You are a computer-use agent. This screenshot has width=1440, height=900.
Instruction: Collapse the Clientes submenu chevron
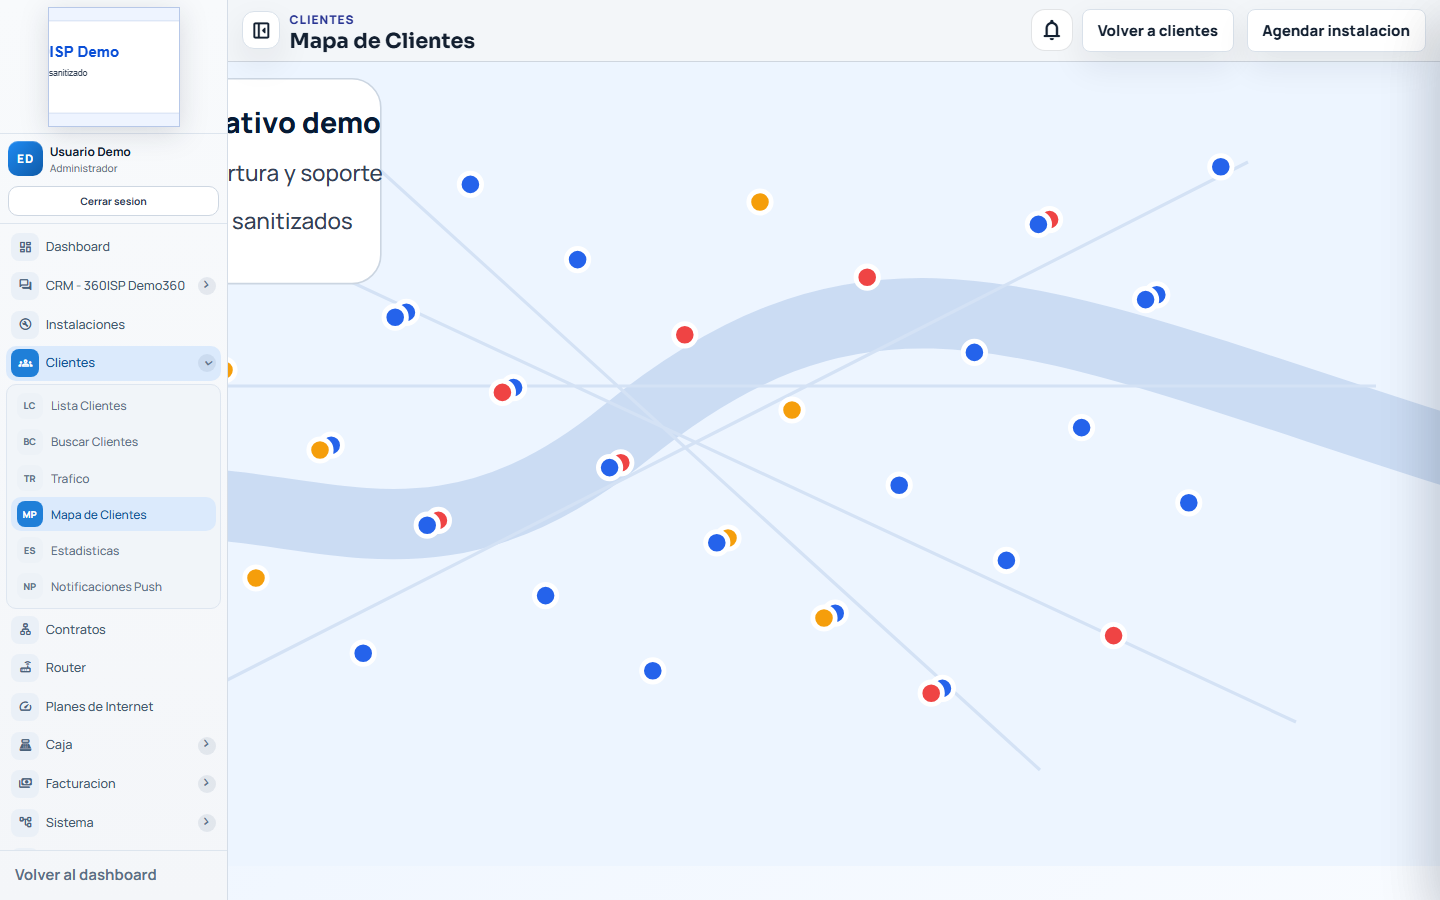[207, 363]
